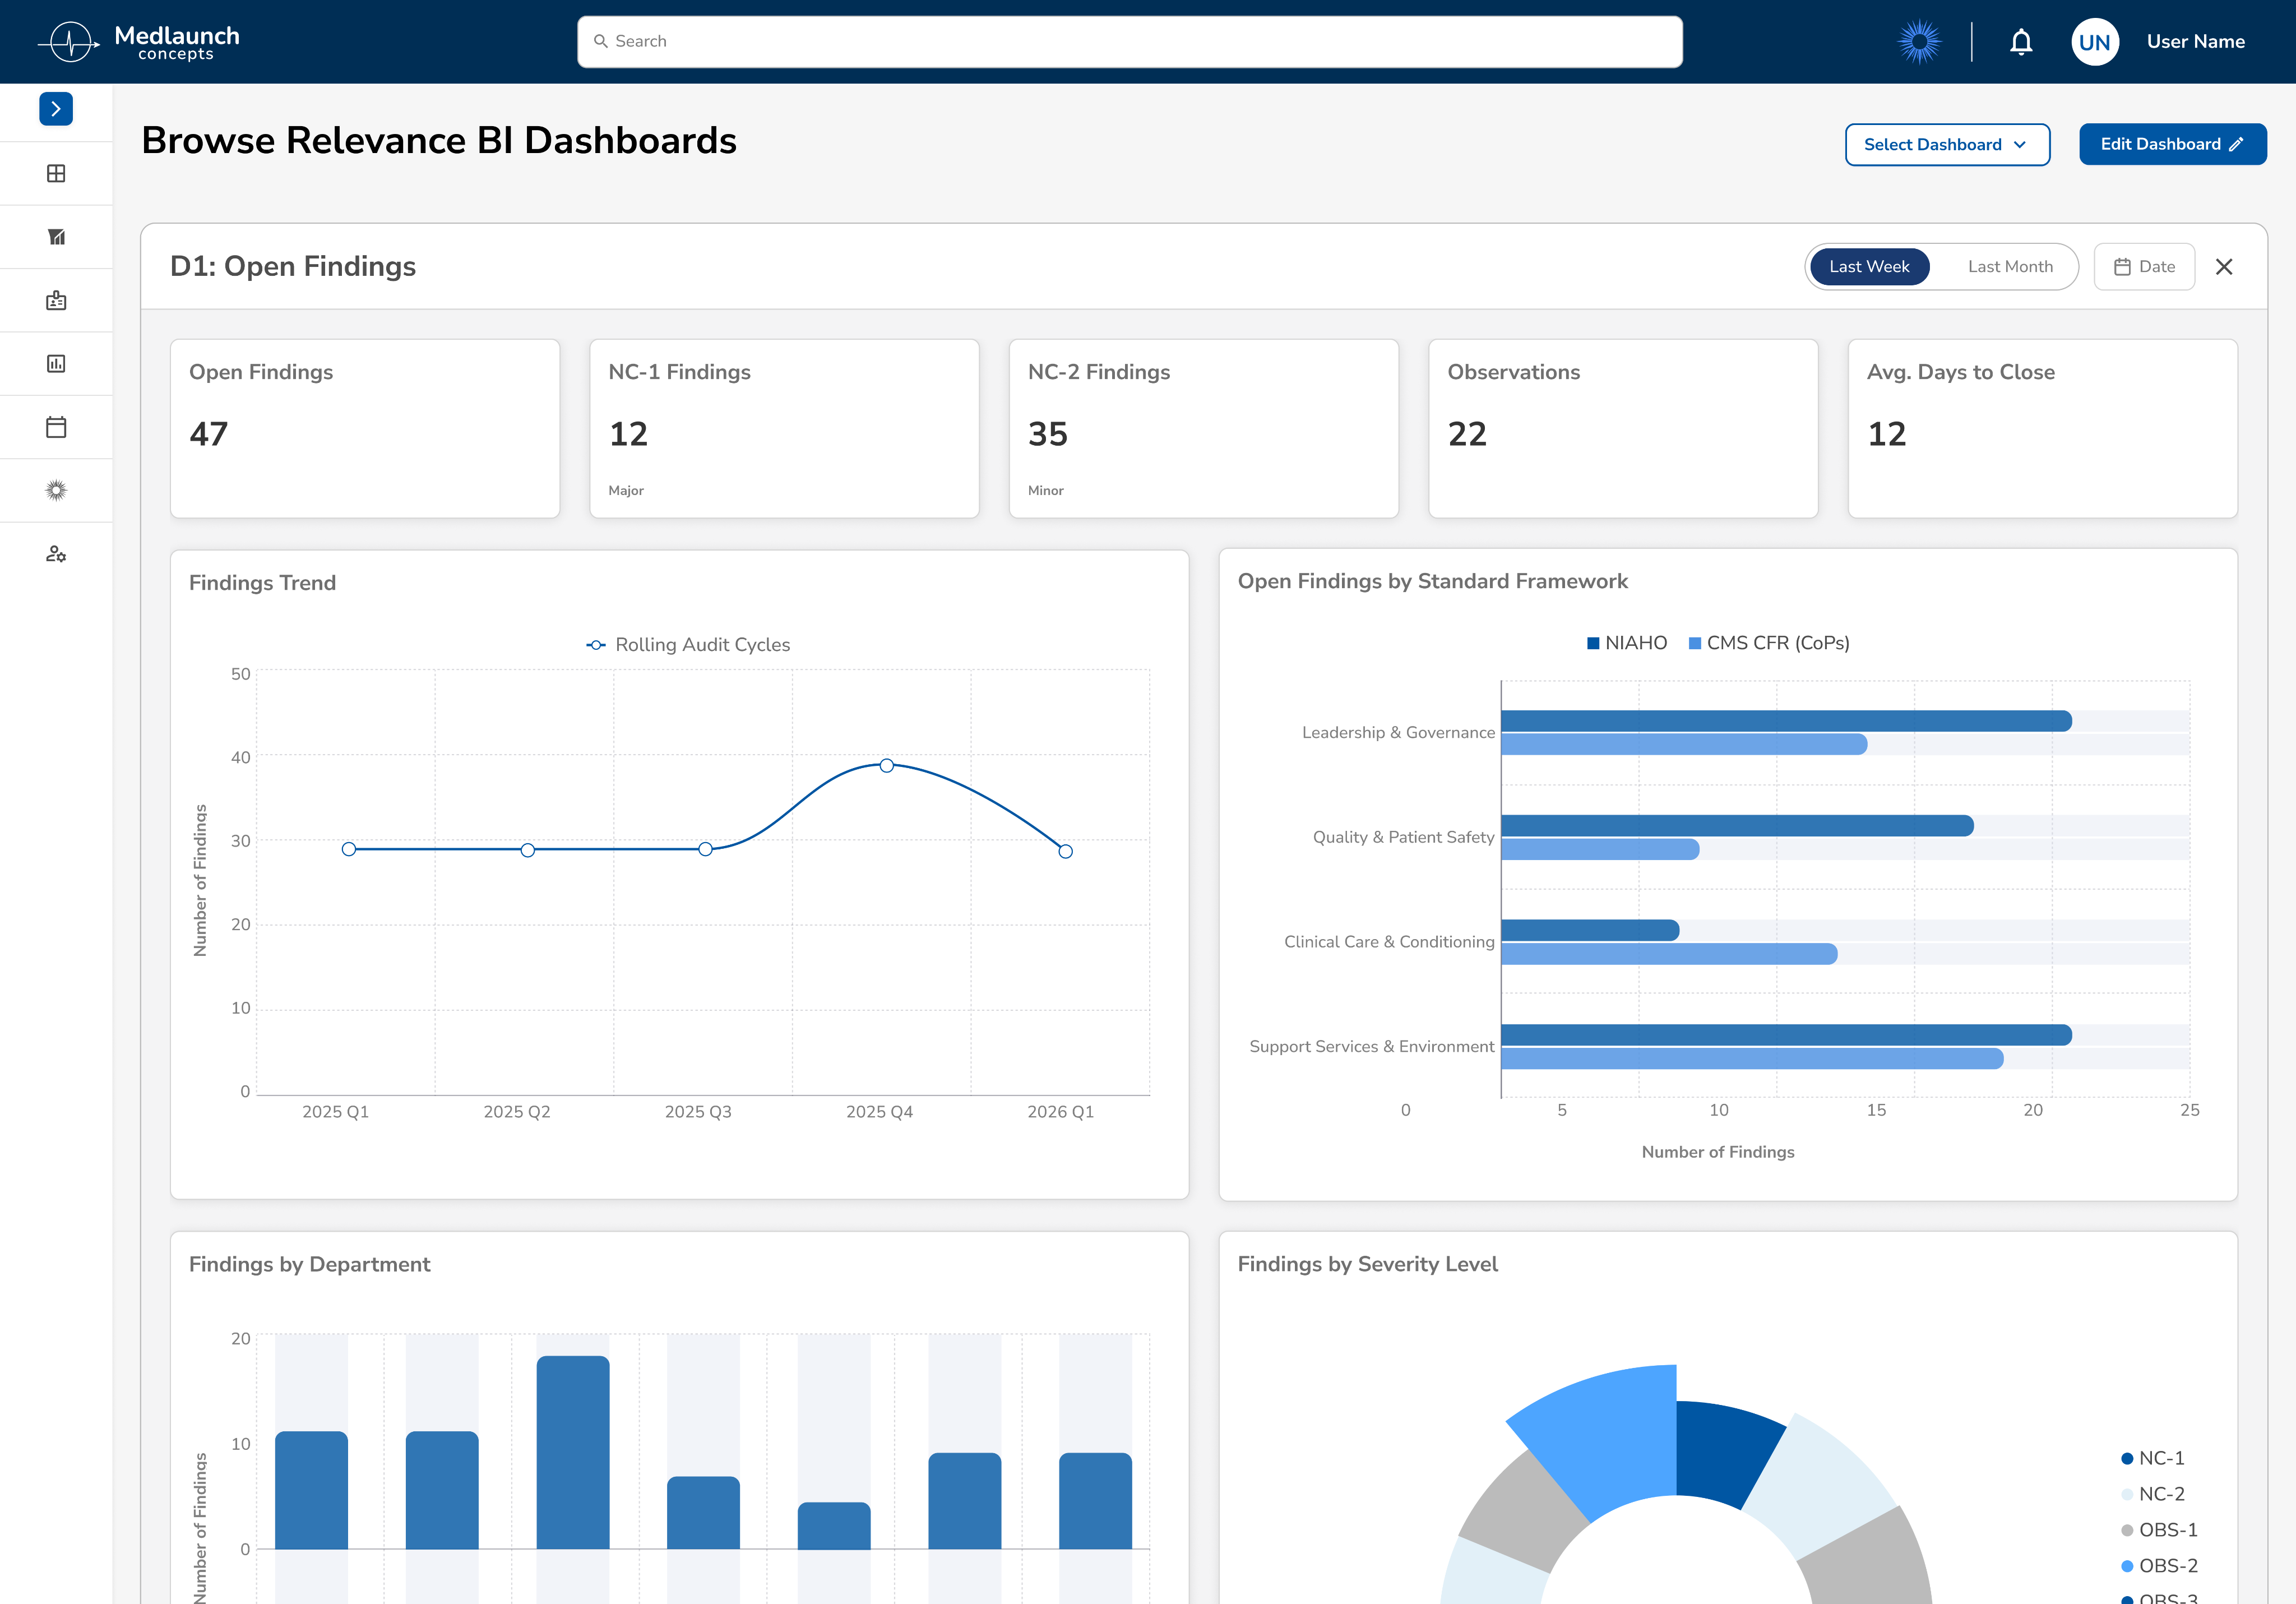
Task: Open the starburst sidebar icon
Action: click(56, 490)
